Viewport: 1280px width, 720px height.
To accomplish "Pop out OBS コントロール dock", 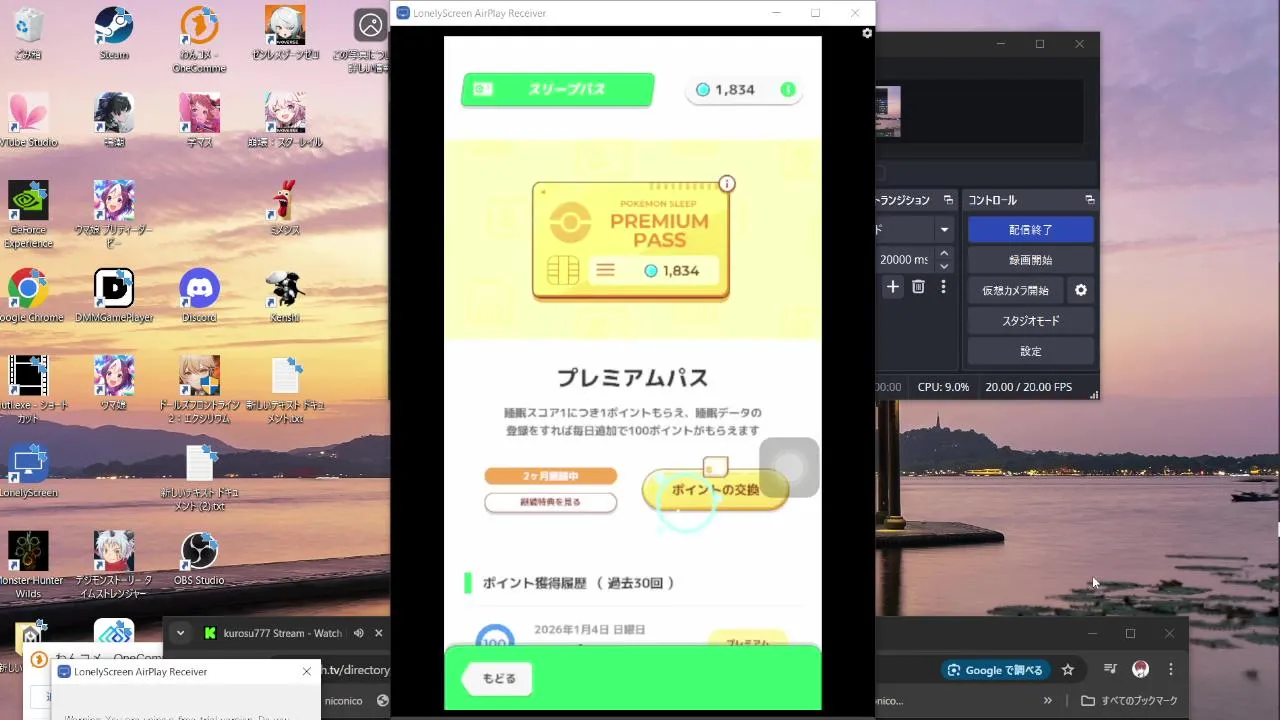I will tap(1090, 200).
